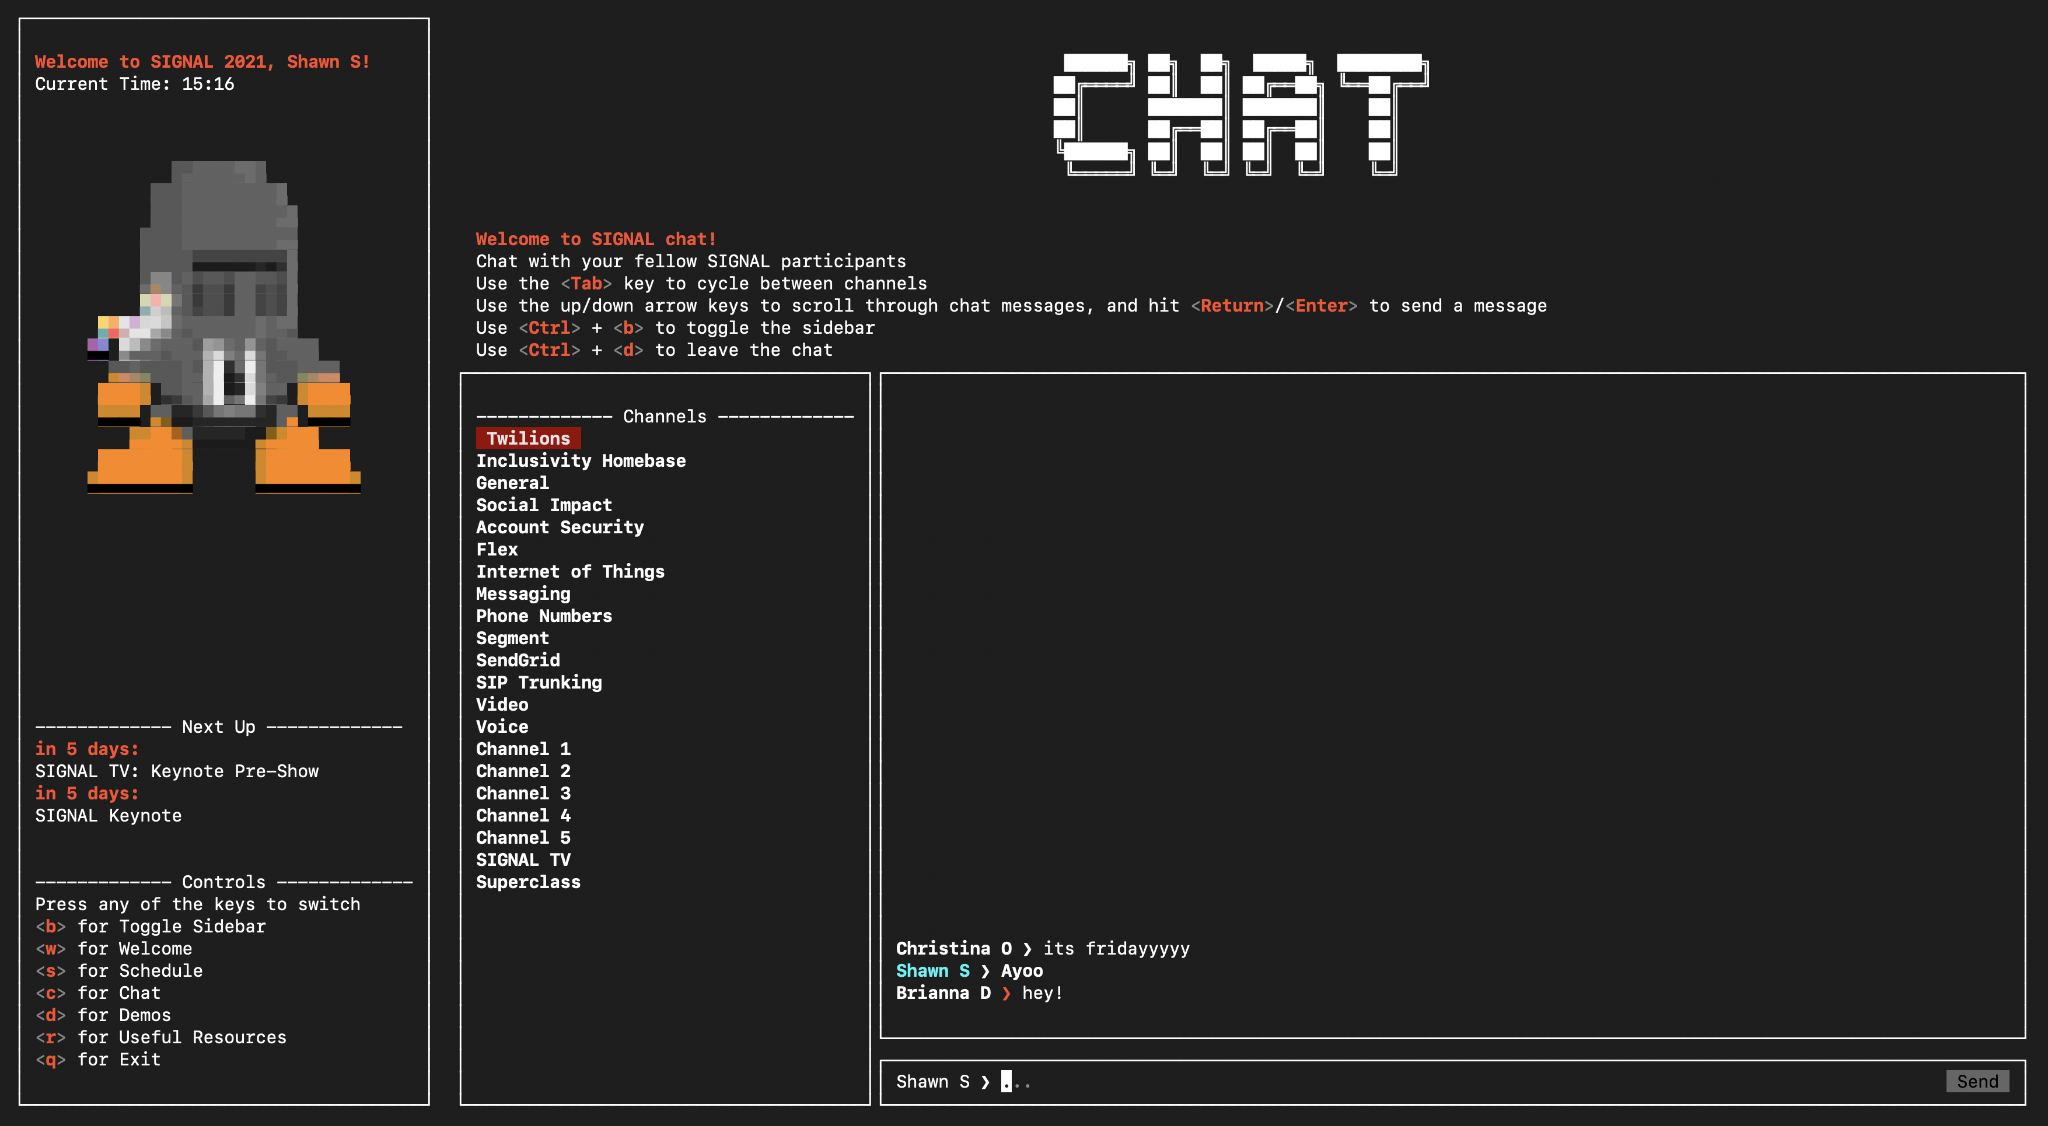Select the Account Security channel
This screenshot has height=1126, width=2048.
[x=560, y=527]
